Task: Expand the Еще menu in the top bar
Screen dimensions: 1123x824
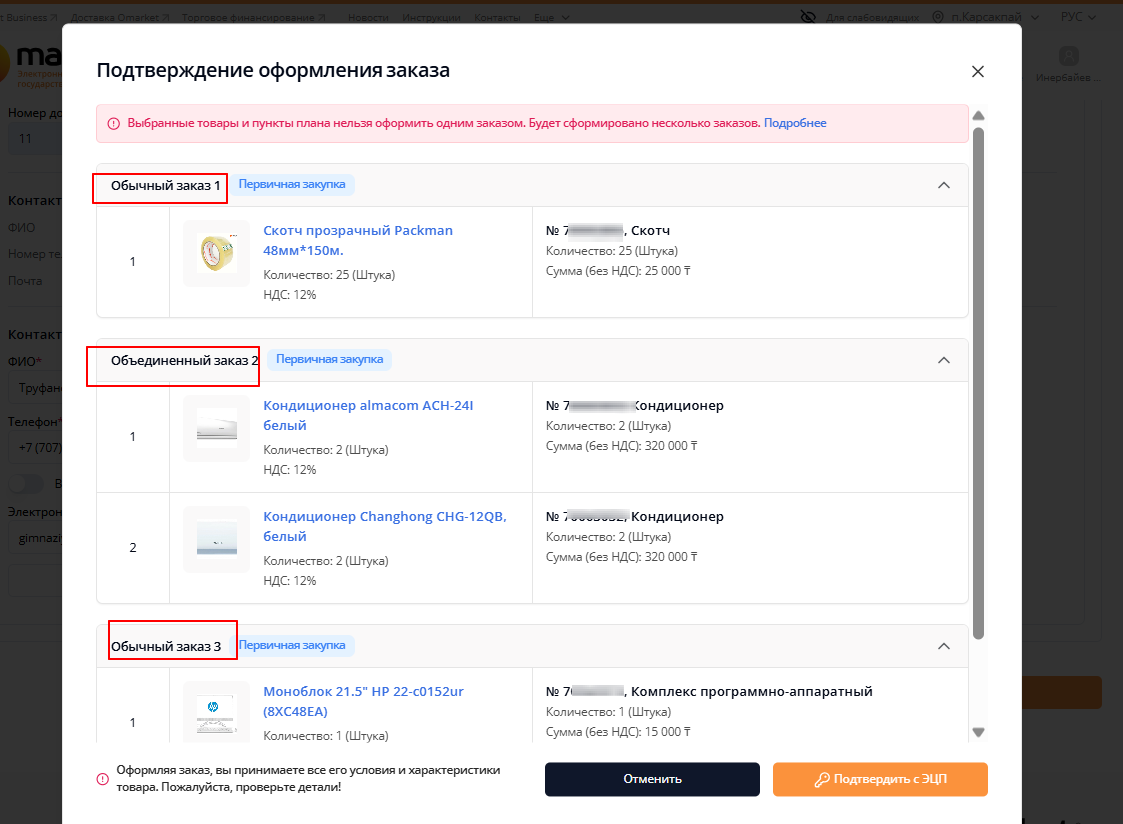Action: point(551,17)
